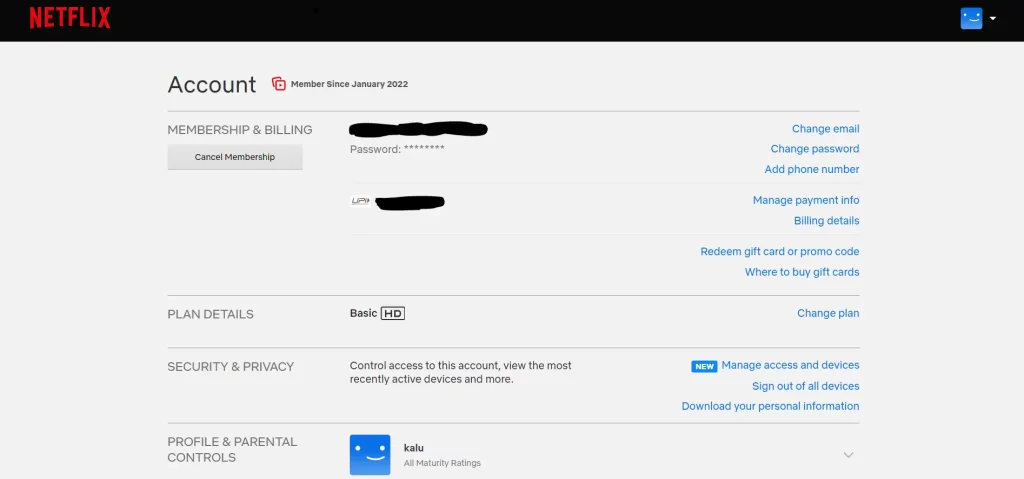Image resolution: width=1024 pixels, height=479 pixels.
Task: Click the PROFILE & PARENTAL CONTROLS label
Action: pyautogui.click(x=232, y=450)
